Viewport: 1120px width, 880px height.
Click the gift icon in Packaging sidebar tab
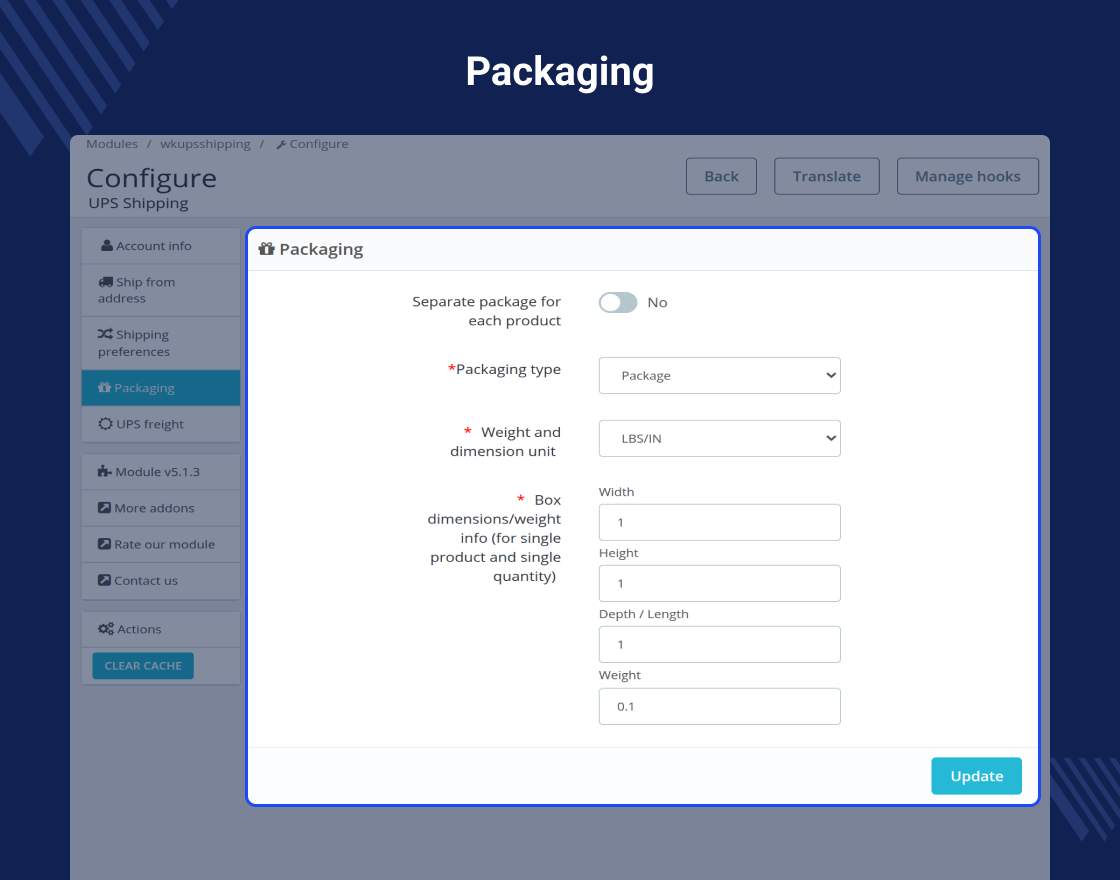coord(104,388)
